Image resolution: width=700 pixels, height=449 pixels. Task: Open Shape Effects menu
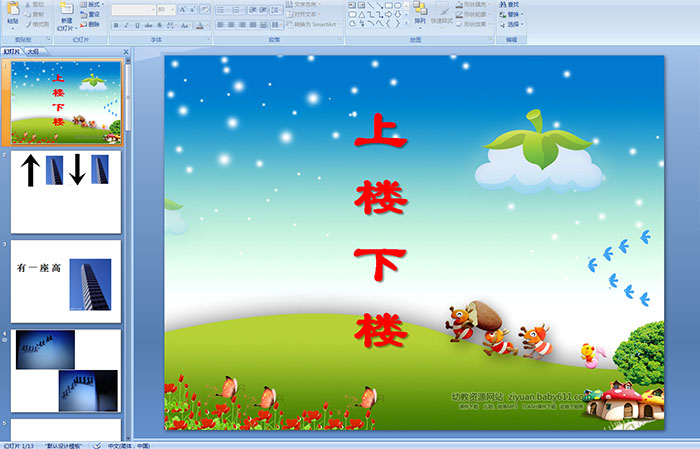tap(472, 24)
